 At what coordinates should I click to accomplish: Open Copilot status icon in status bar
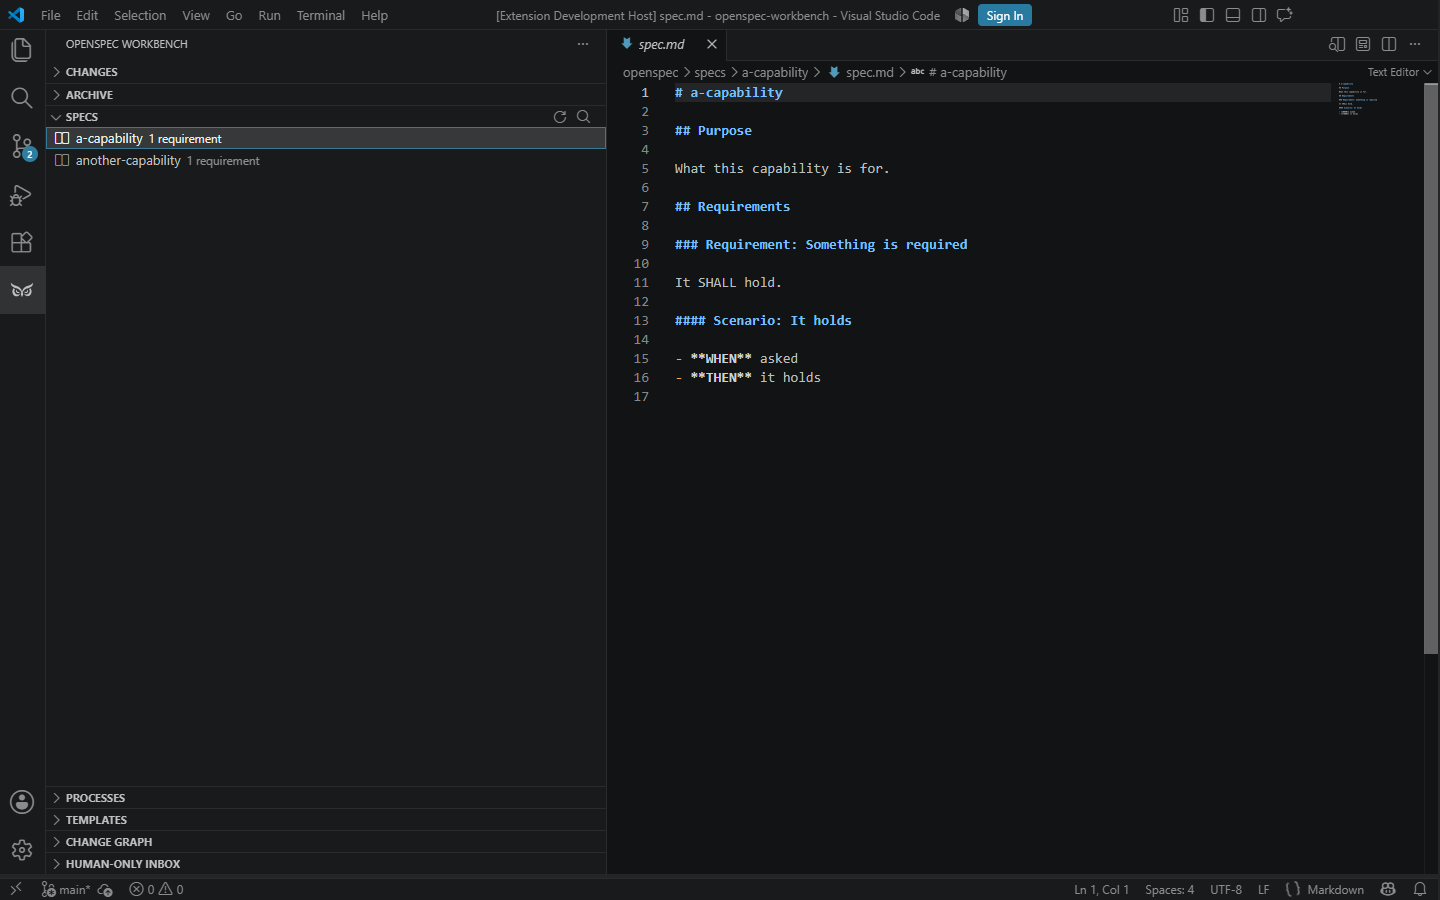1388,889
